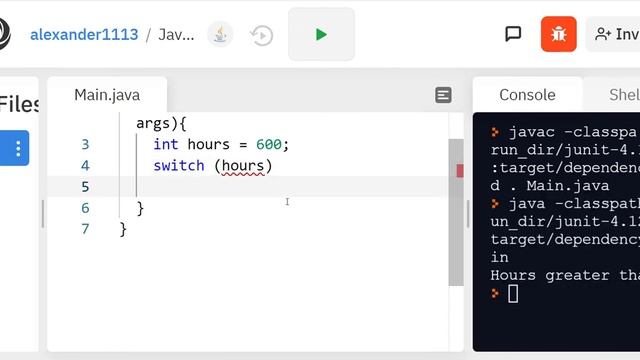Click the splitter between files and editor
Screen dimensions: 640x360
[43, 213]
